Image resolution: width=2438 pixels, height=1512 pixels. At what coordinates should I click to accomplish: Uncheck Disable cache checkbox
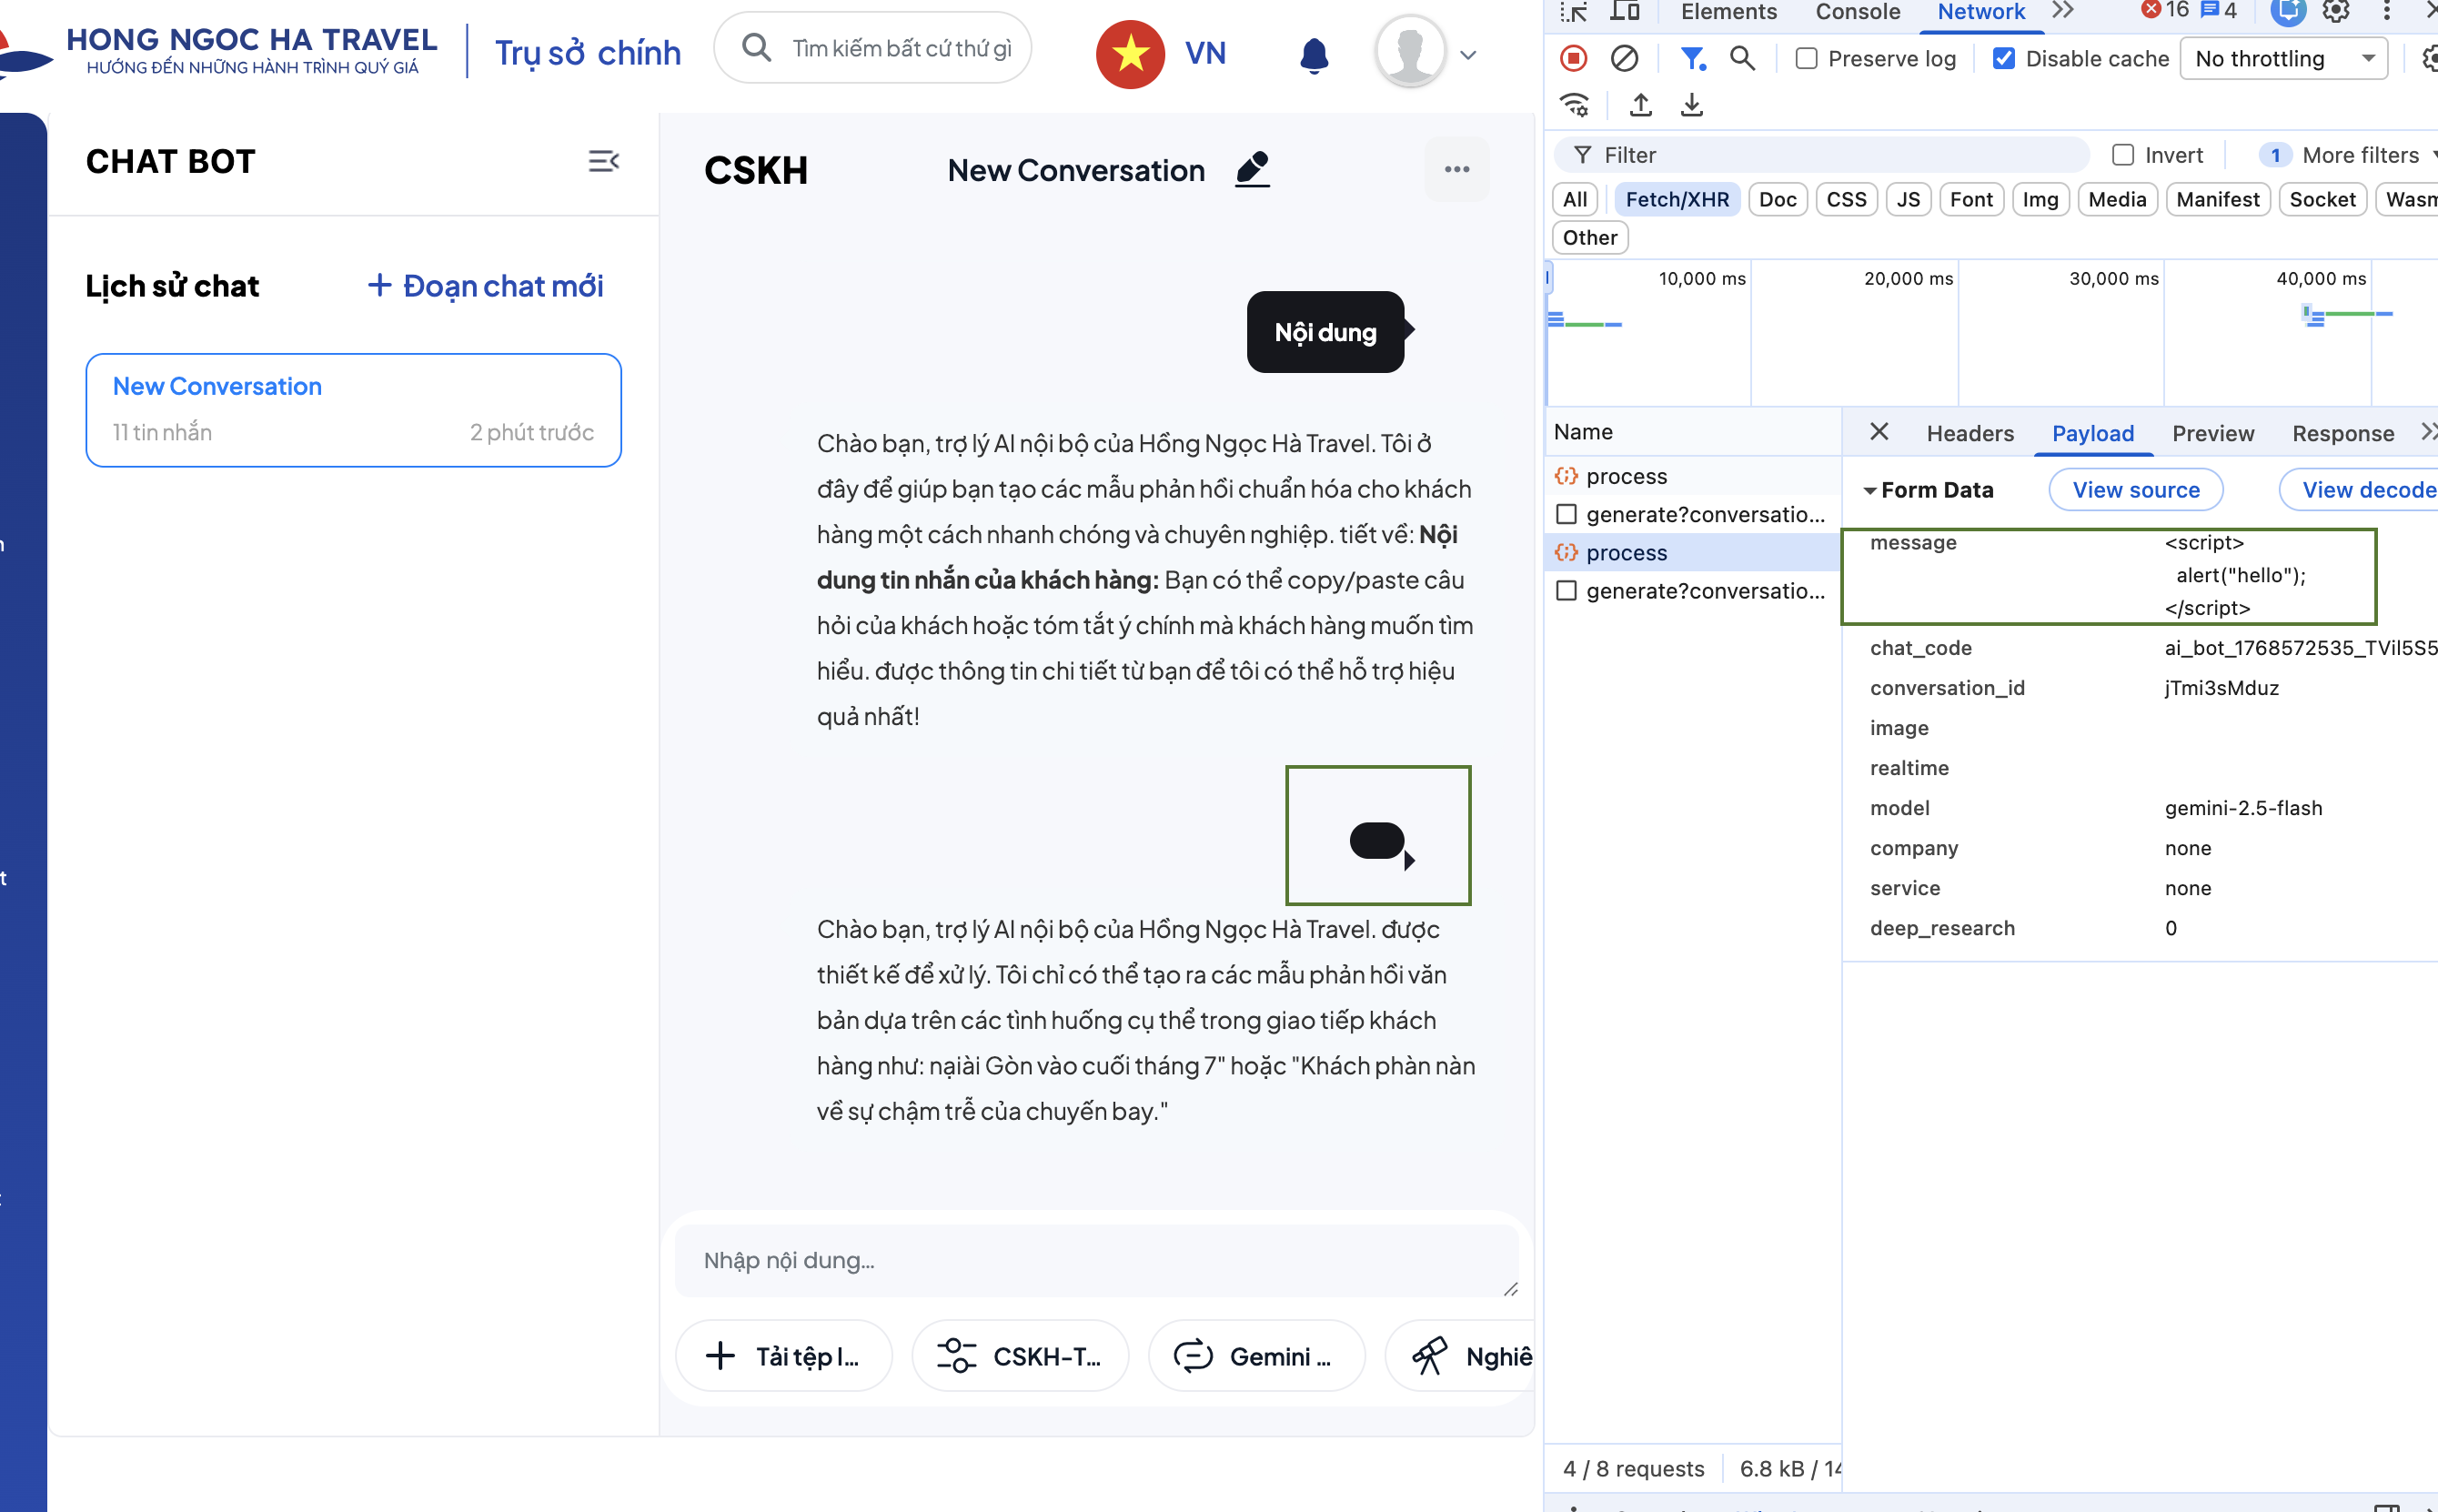click(2003, 59)
